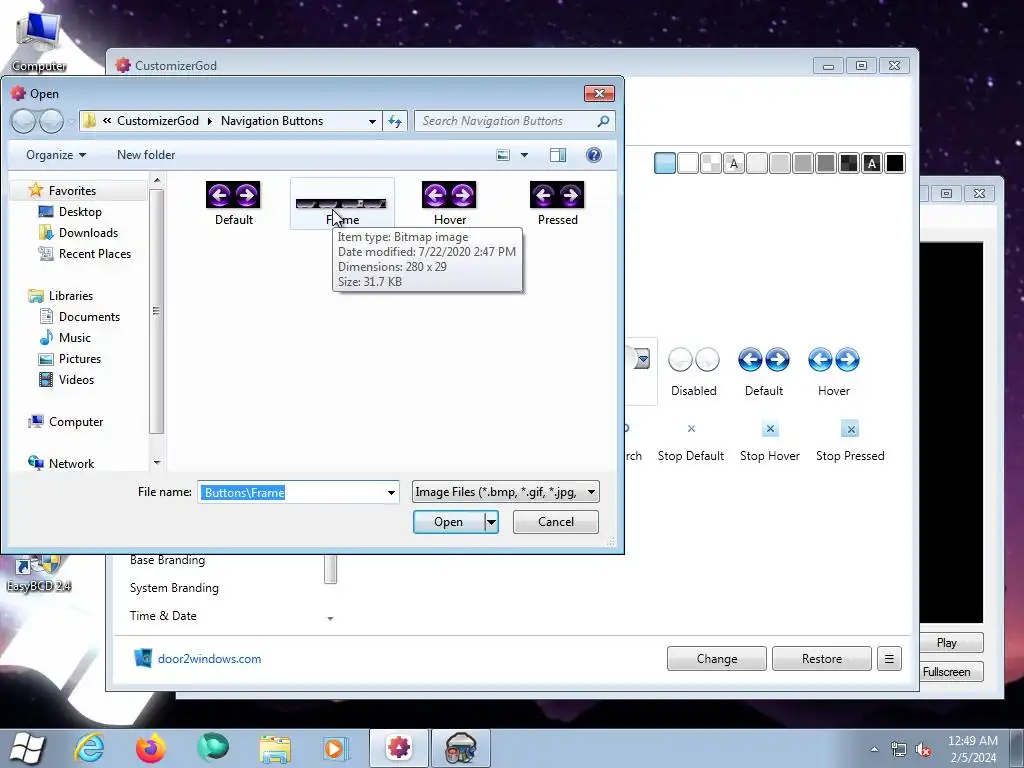Go to Desktop in Favorites

point(80,212)
